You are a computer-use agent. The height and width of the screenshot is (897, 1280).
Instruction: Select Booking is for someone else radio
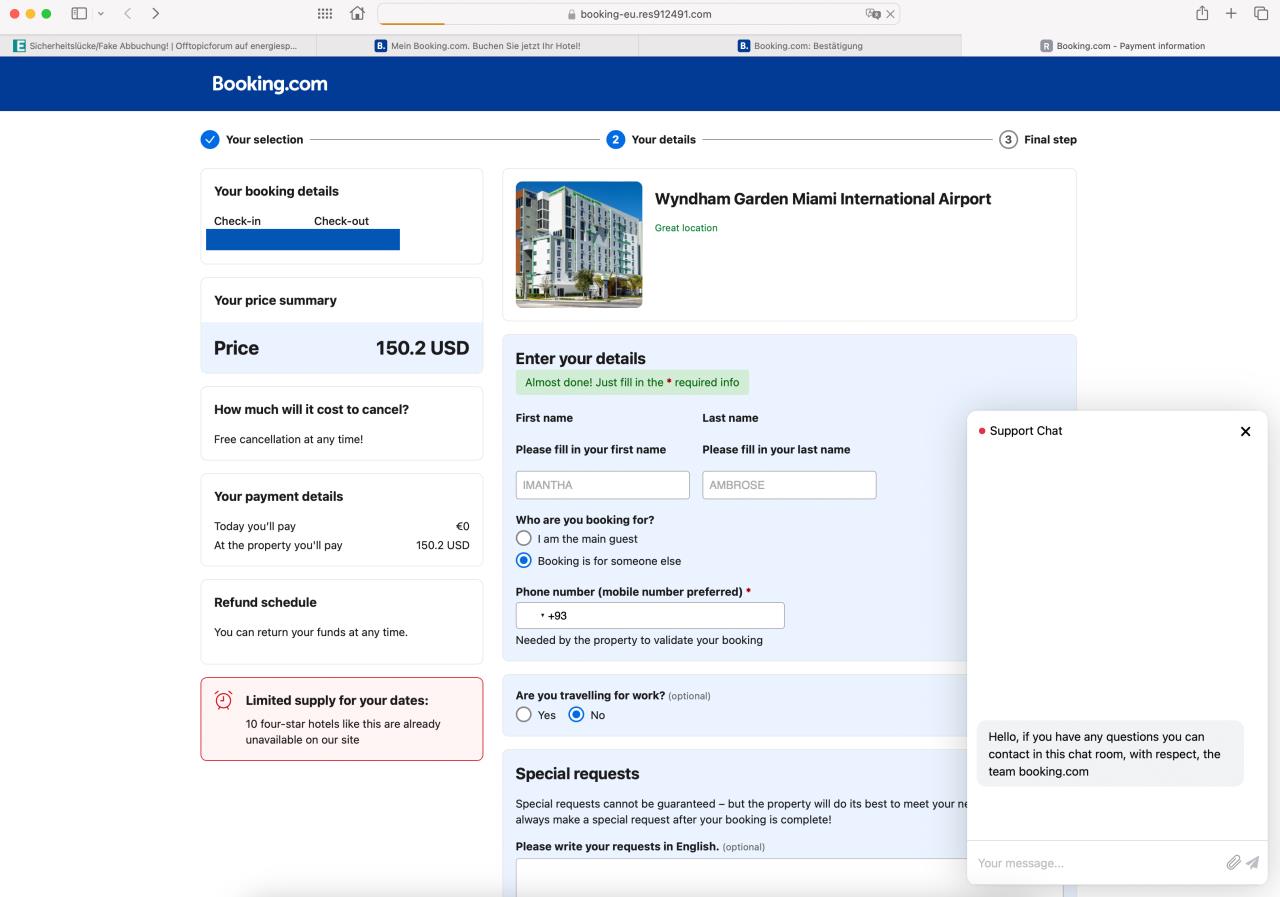click(524, 561)
